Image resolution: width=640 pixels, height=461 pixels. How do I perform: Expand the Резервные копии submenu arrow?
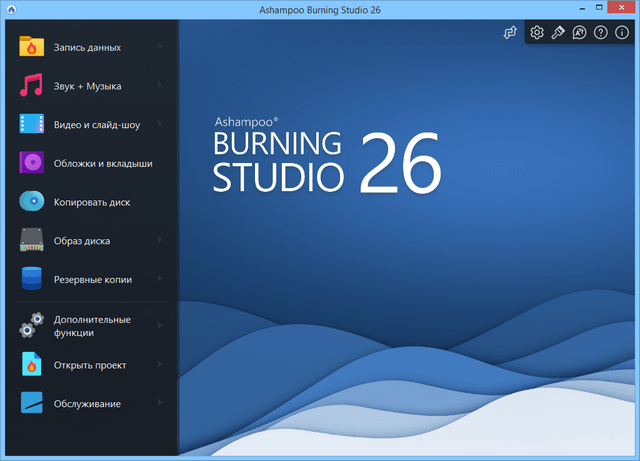click(160, 280)
